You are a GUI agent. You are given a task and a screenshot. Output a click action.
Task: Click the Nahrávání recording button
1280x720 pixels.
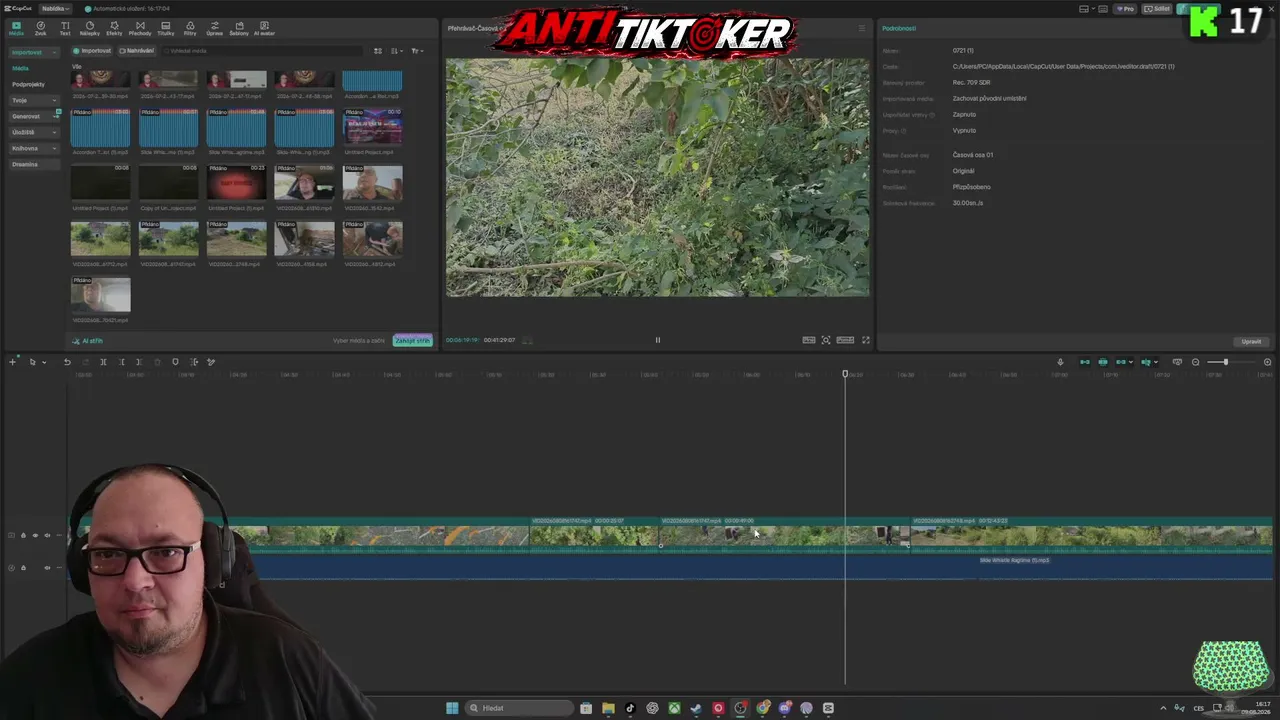point(137,51)
